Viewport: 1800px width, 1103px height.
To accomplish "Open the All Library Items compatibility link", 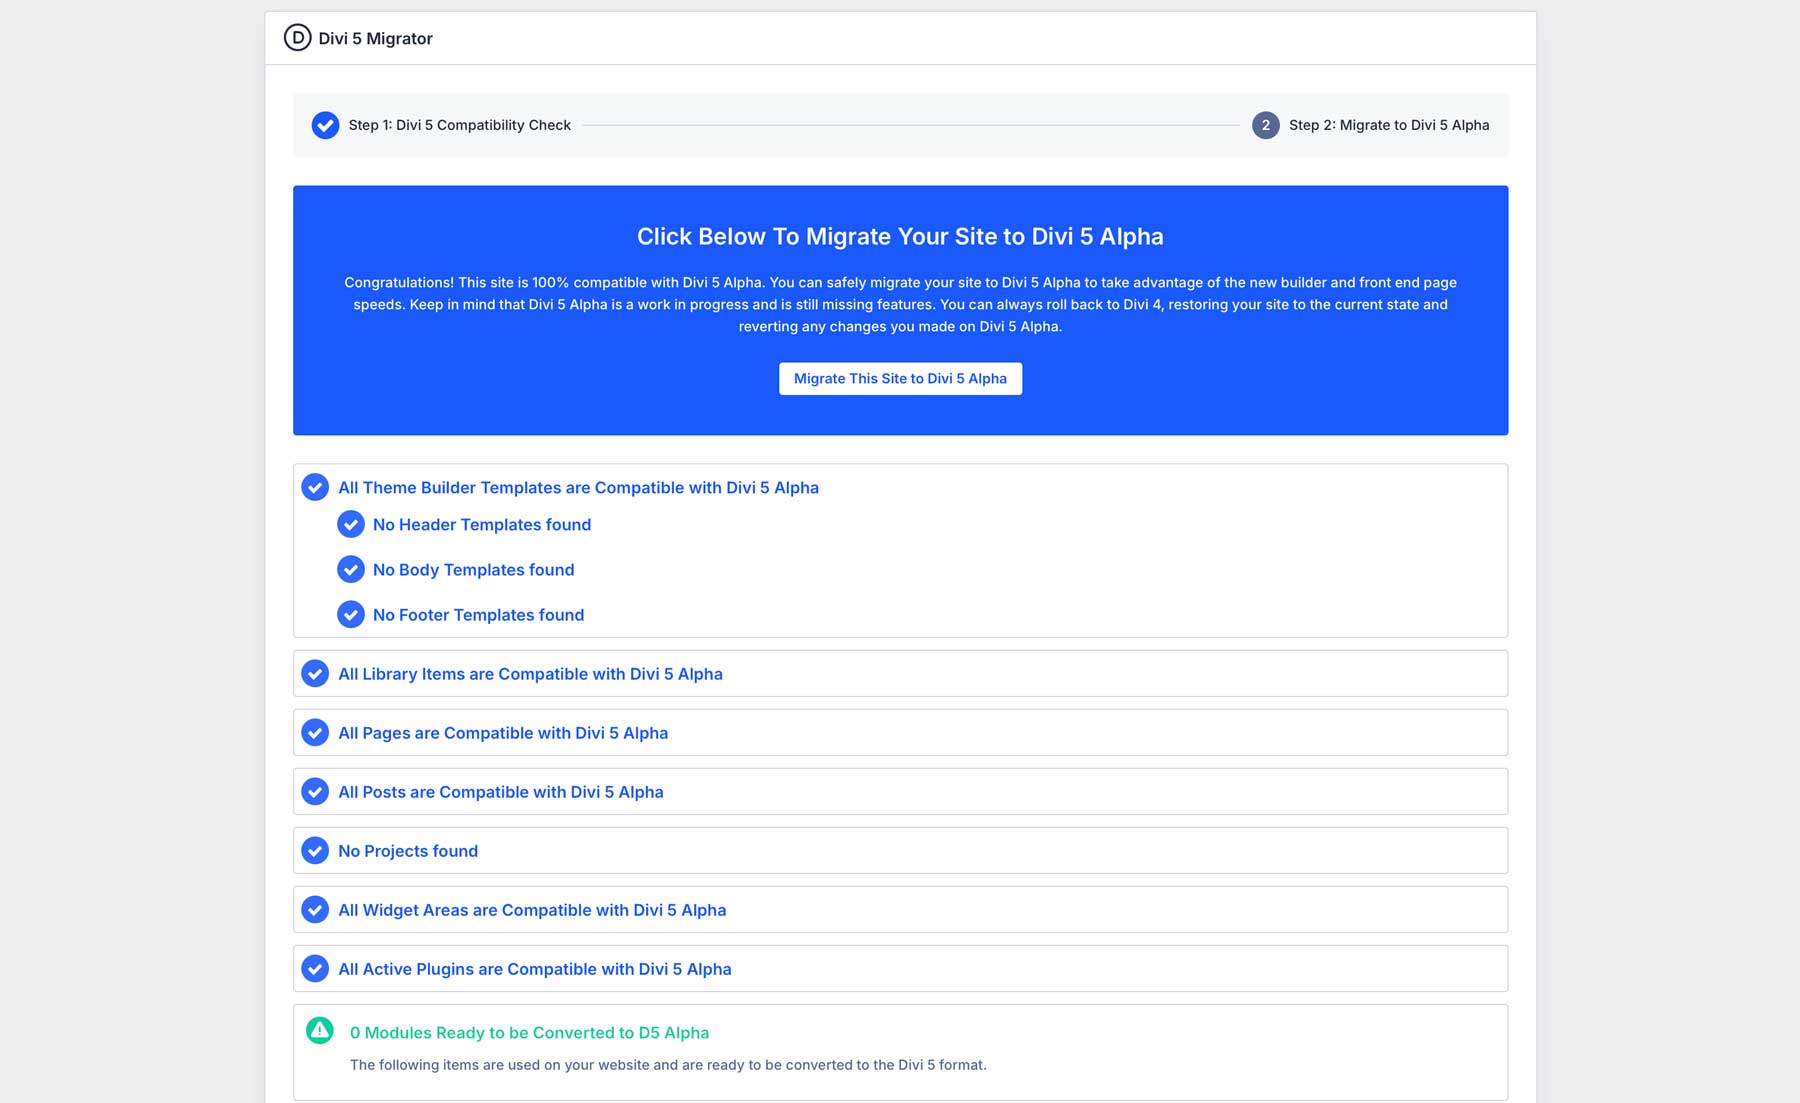I will (530, 673).
